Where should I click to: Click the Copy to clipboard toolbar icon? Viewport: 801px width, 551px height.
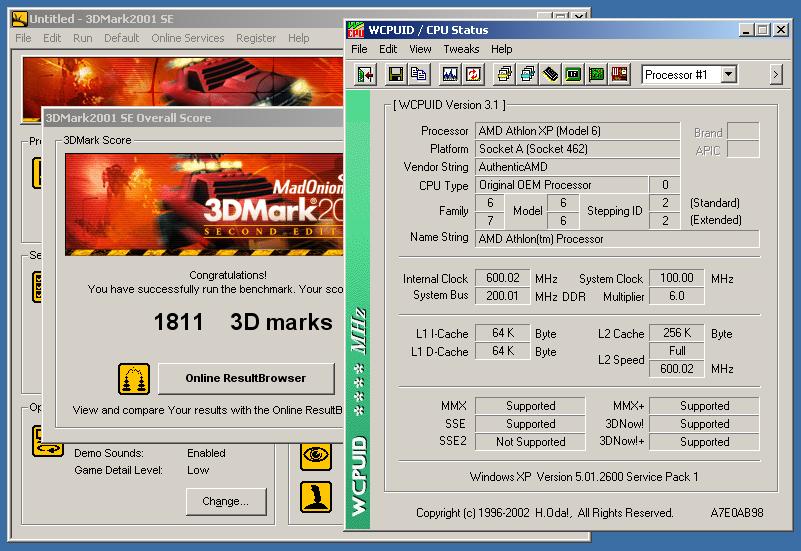click(419, 75)
